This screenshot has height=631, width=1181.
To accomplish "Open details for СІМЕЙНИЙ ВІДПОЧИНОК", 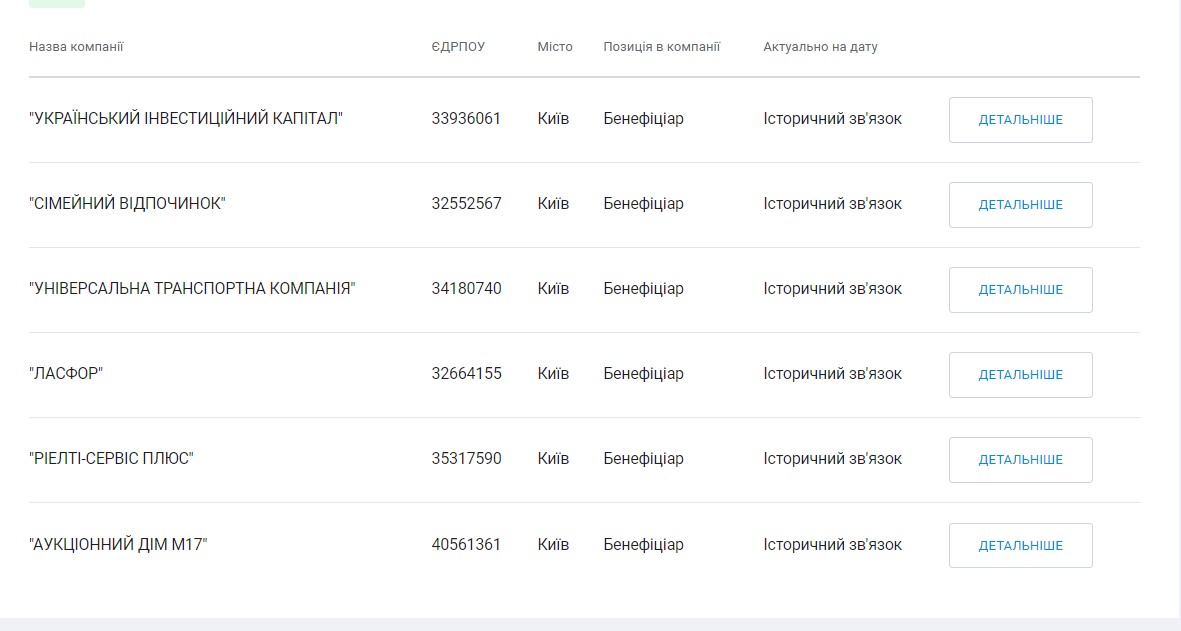I will point(1020,205).
